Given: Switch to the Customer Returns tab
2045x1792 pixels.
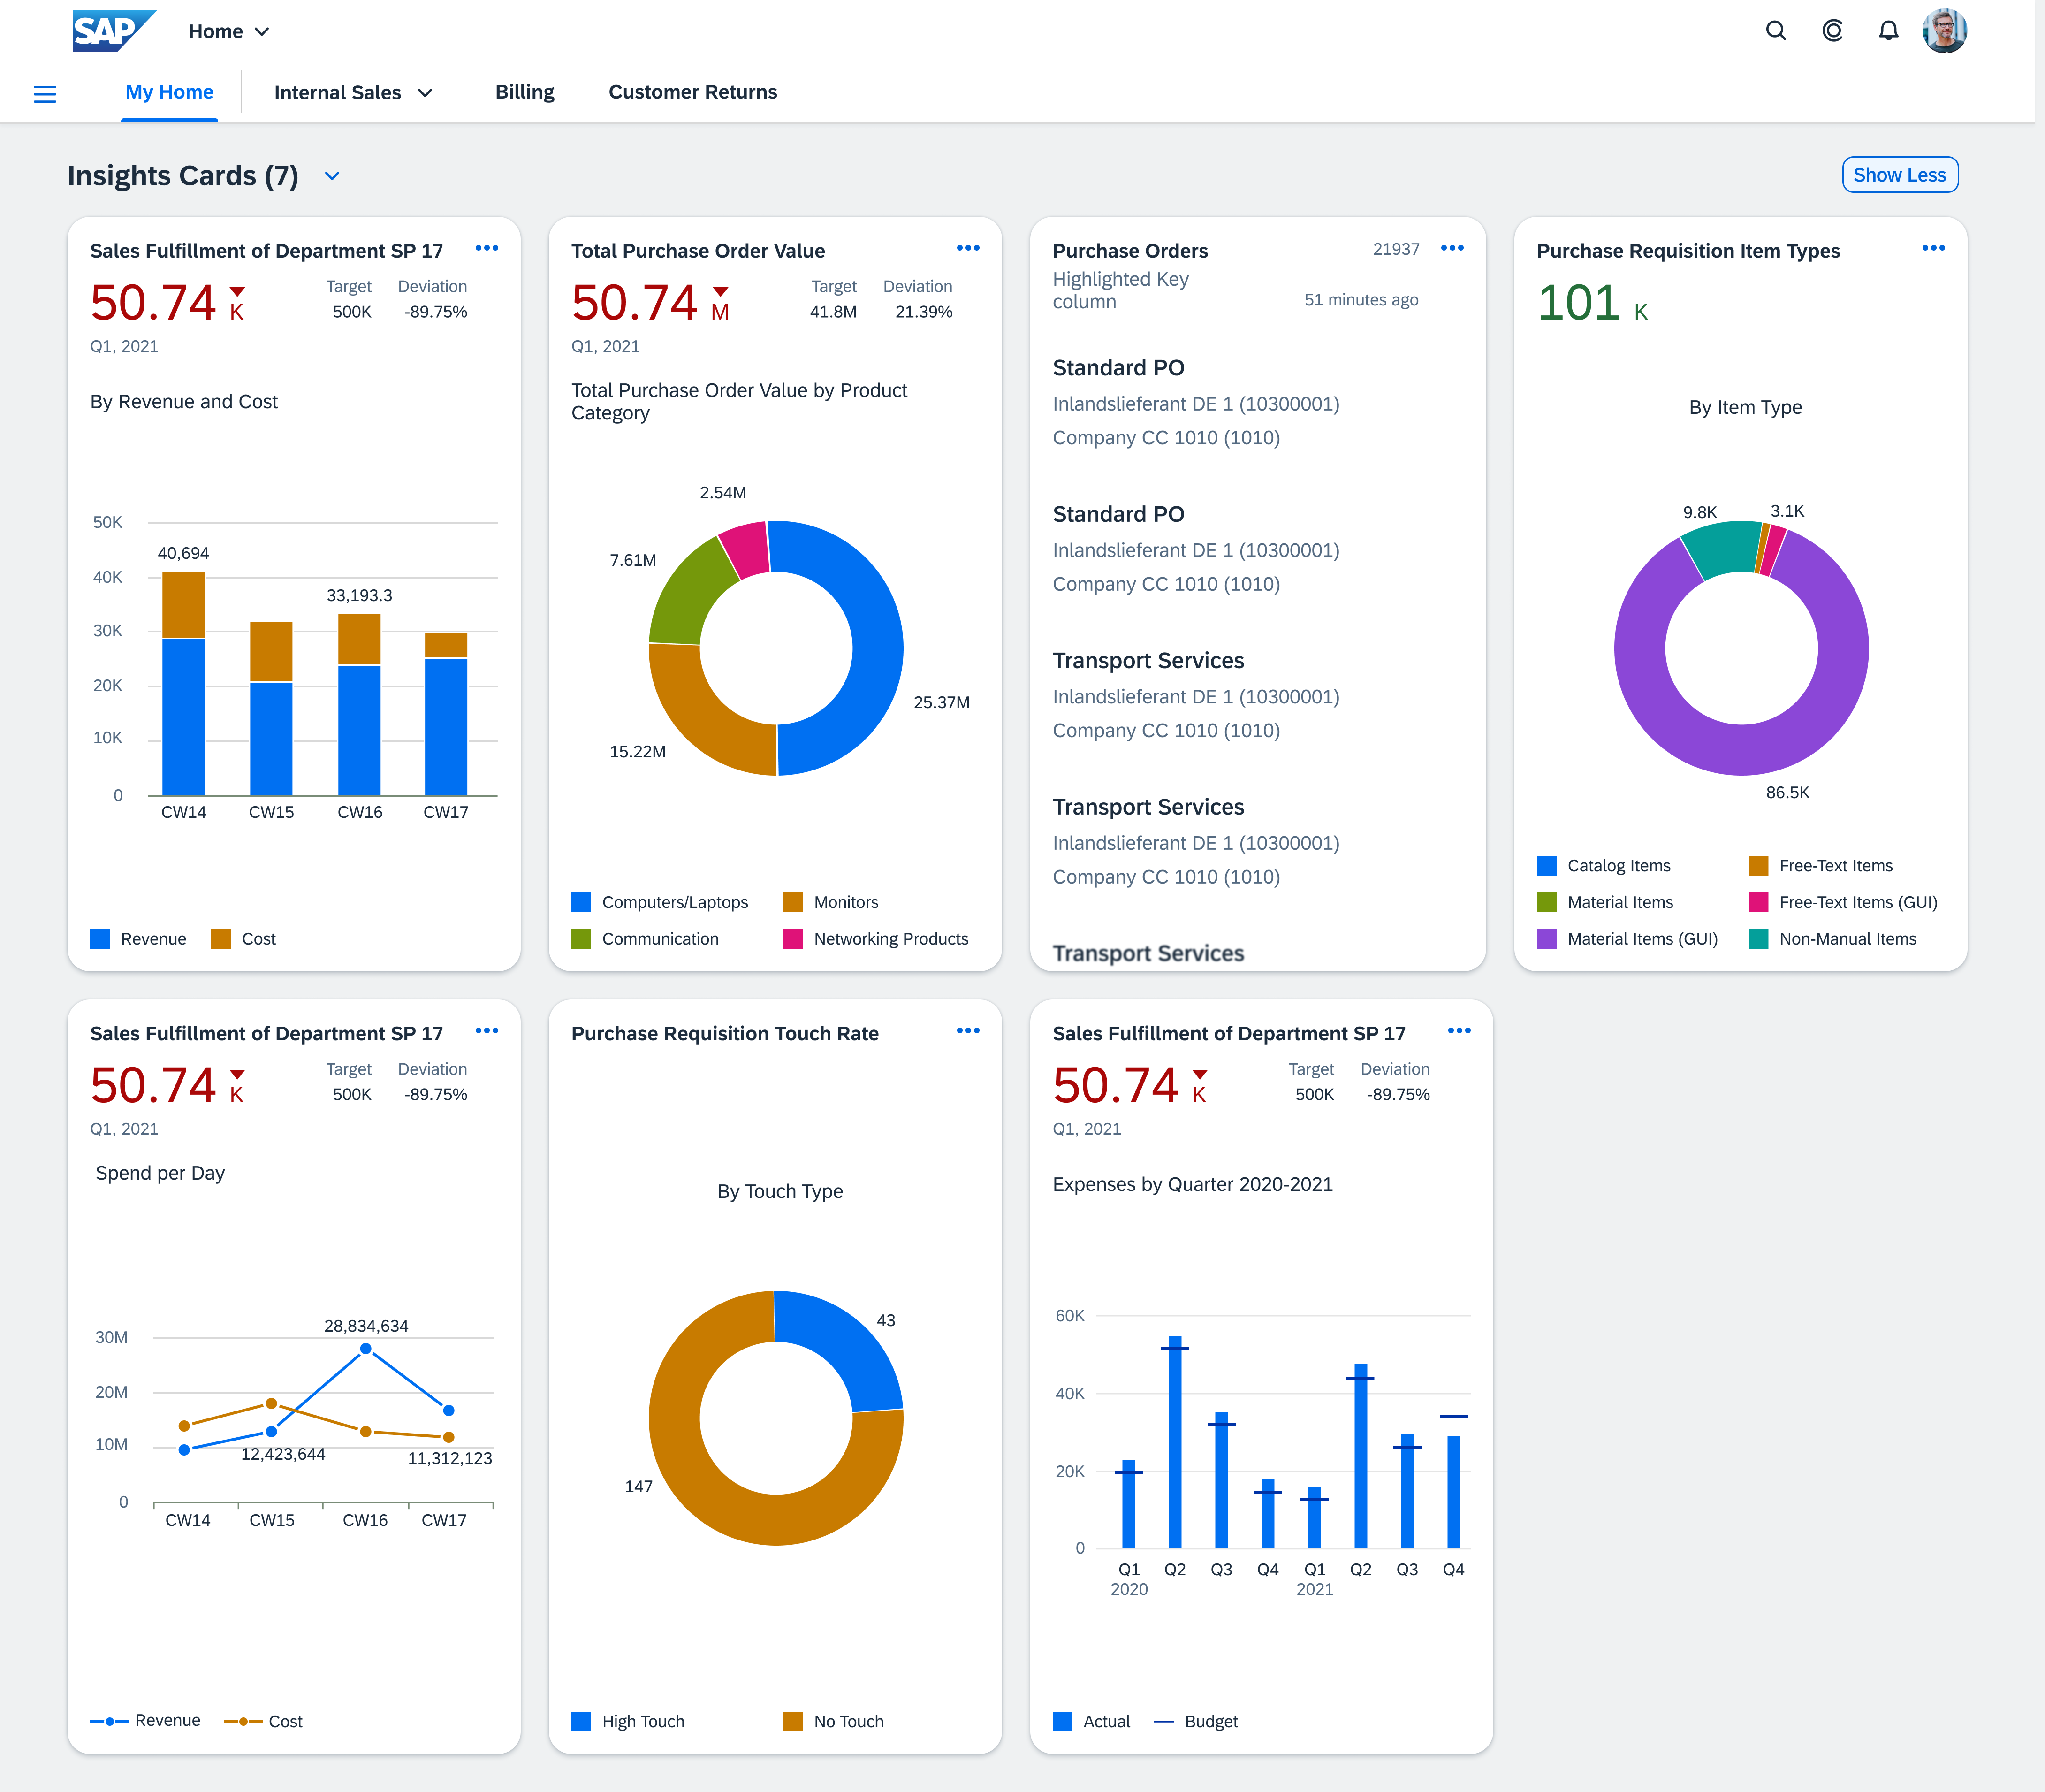Looking at the screenshot, I should pos(693,92).
